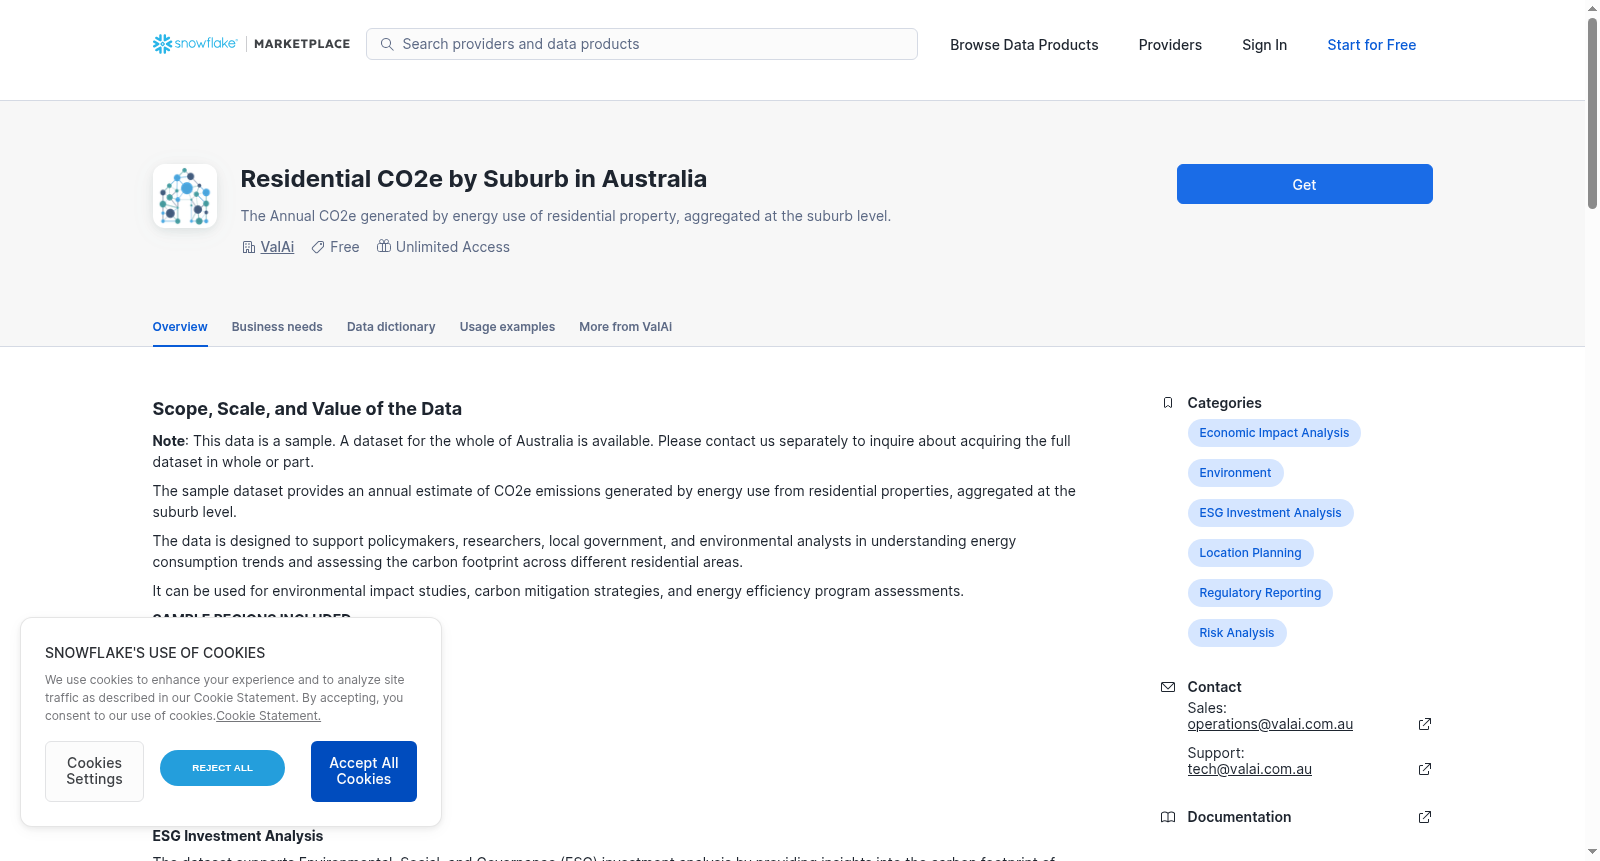The width and height of the screenshot is (1600, 861).
Task: Open Documentation external link icon
Action: point(1425,817)
